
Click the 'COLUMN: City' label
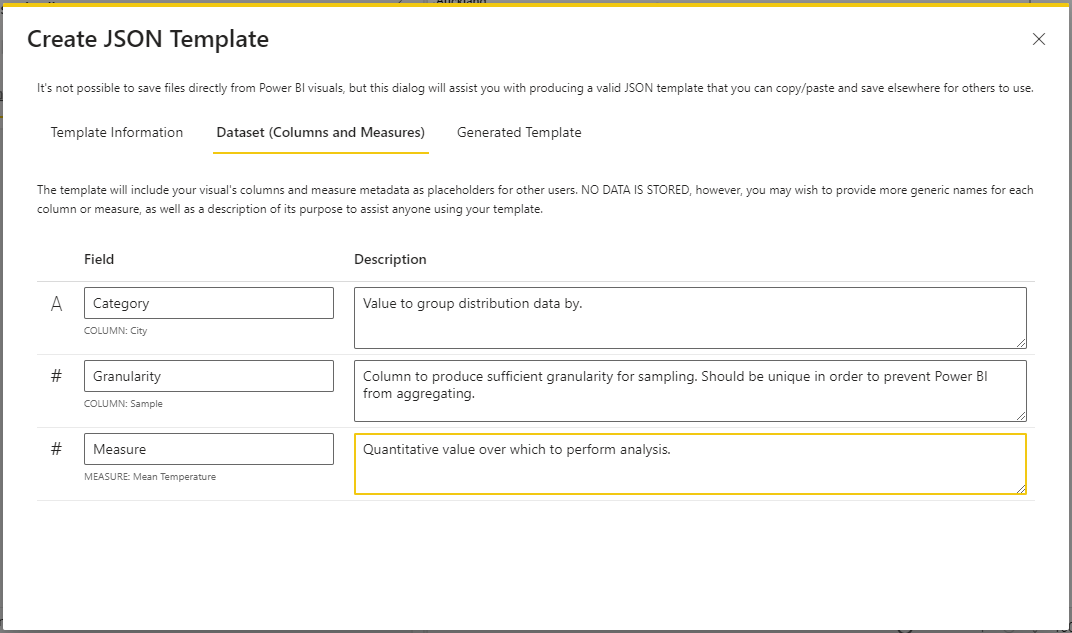point(116,331)
